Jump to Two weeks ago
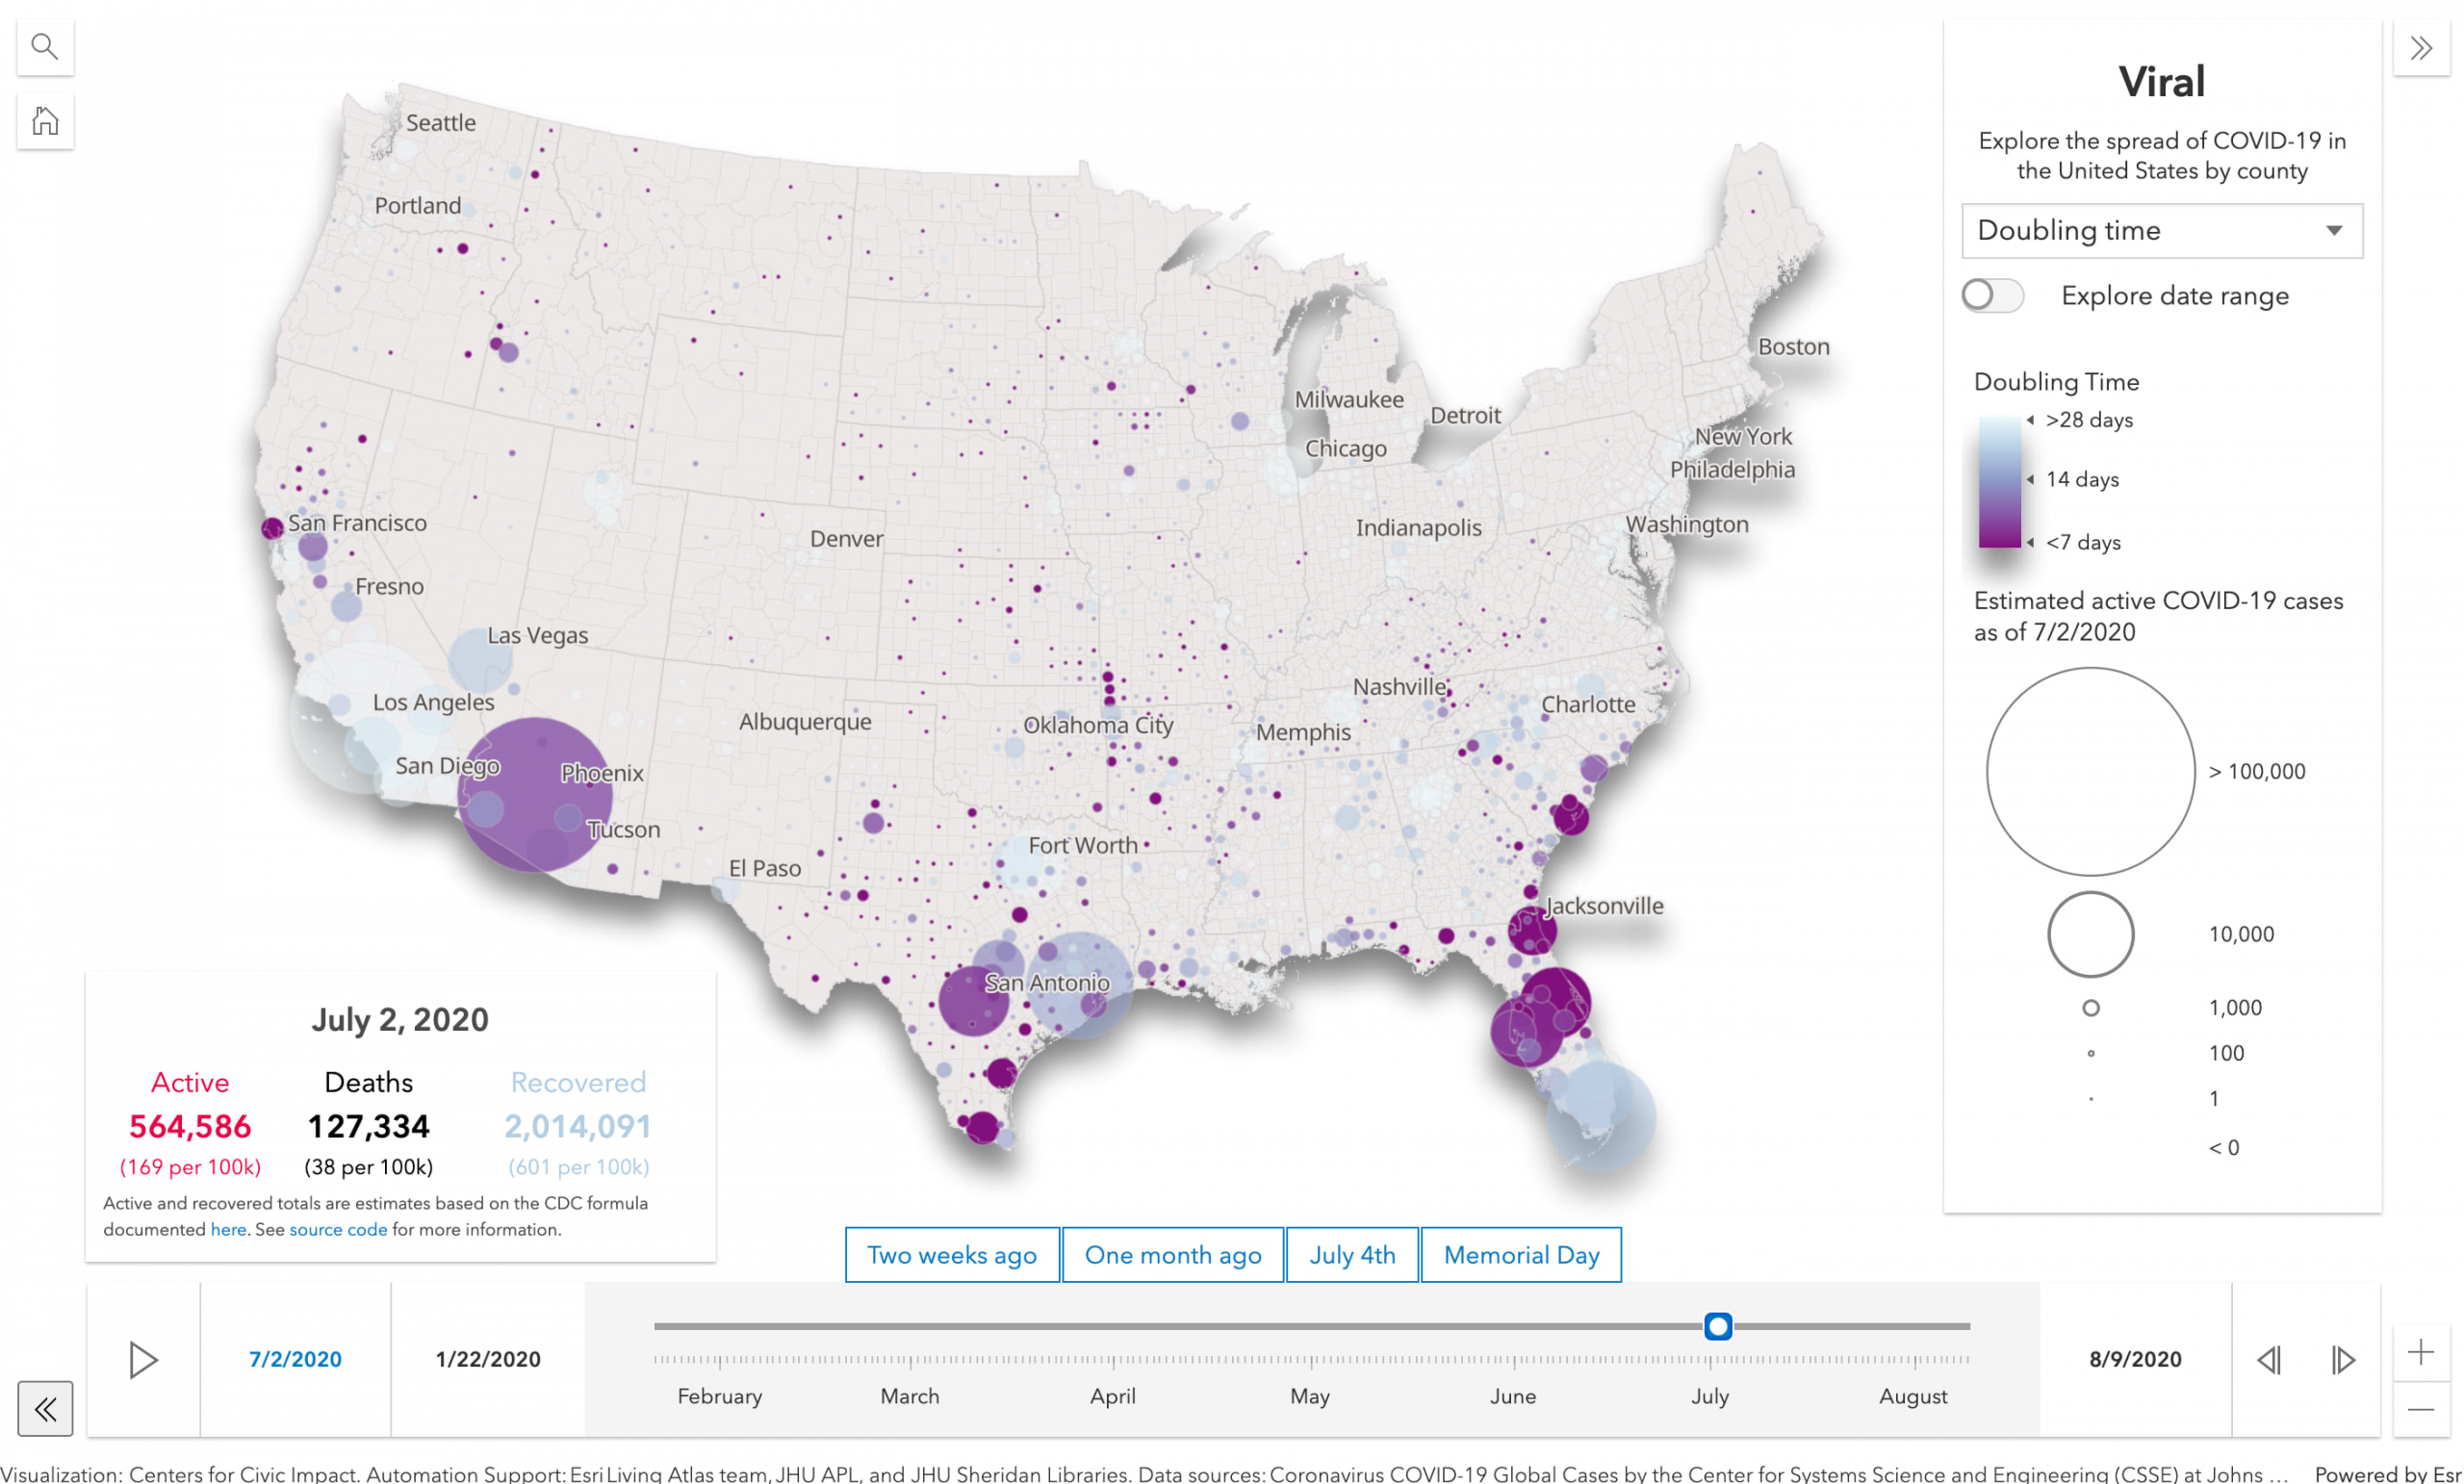 (x=951, y=1255)
